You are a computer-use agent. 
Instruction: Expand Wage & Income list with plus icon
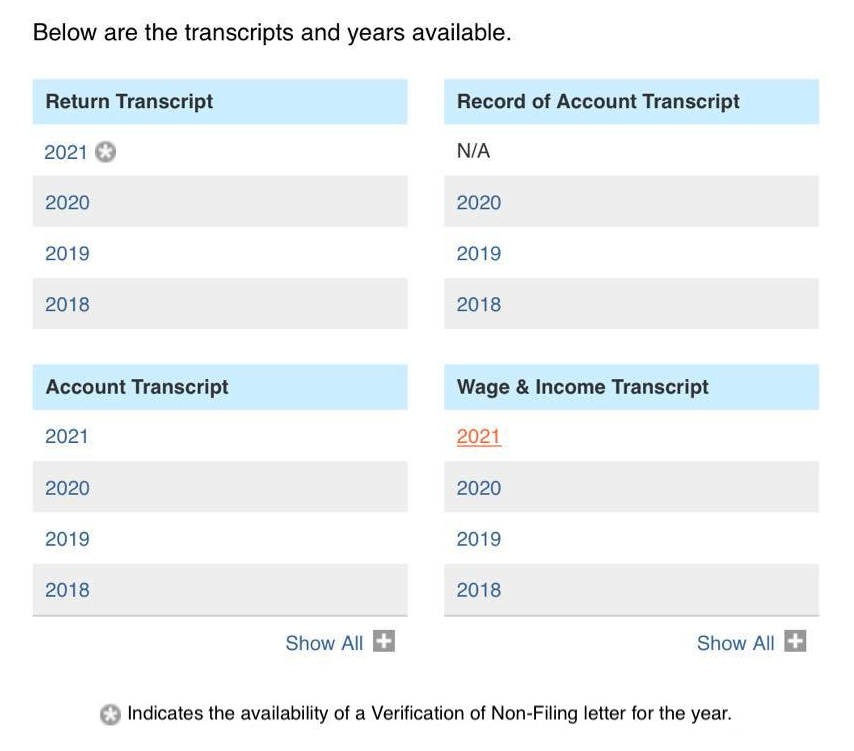(x=795, y=641)
